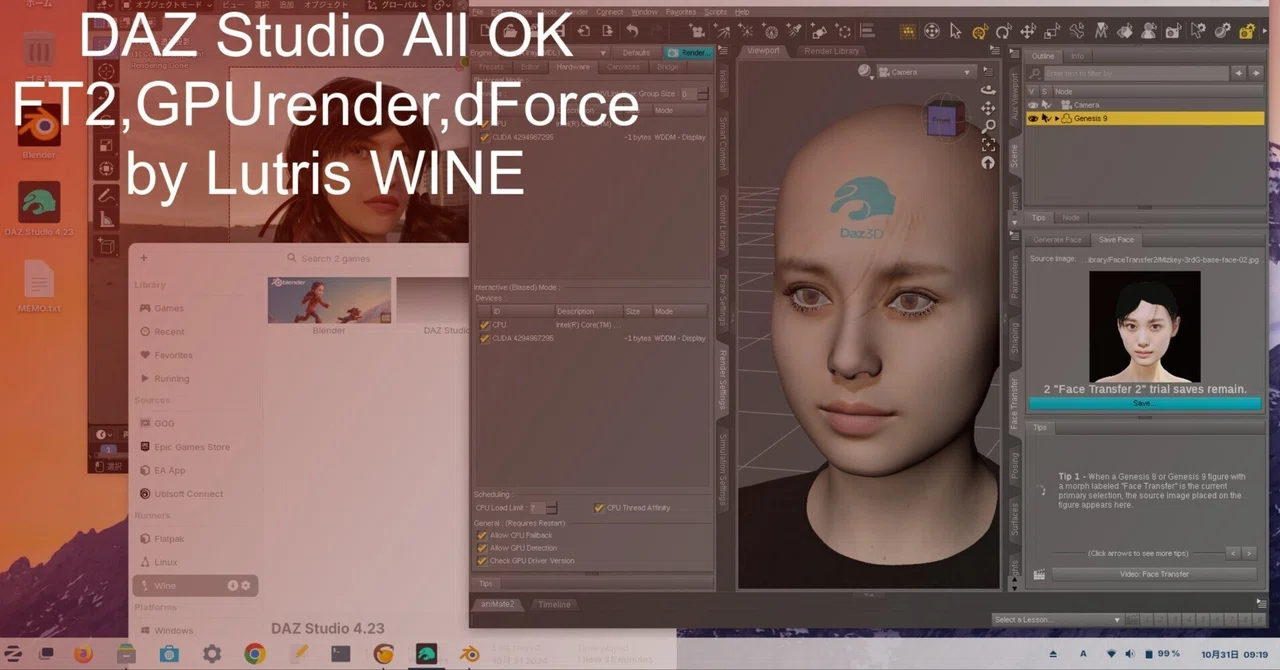This screenshot has height=670, width=1280.
Task: Click the viewport pan view control
Action: 988,108
